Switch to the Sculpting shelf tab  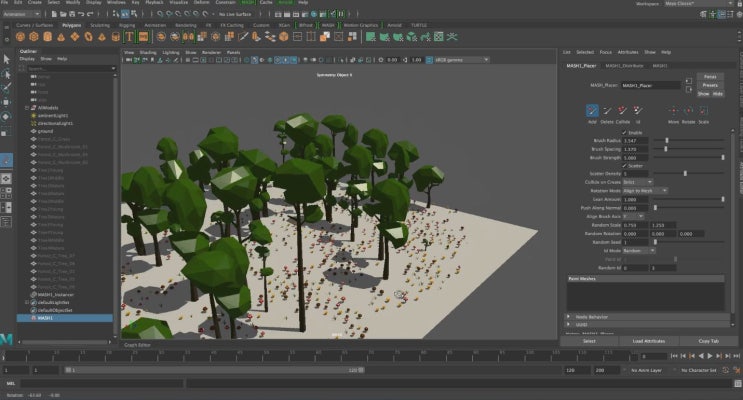[99, 25]
